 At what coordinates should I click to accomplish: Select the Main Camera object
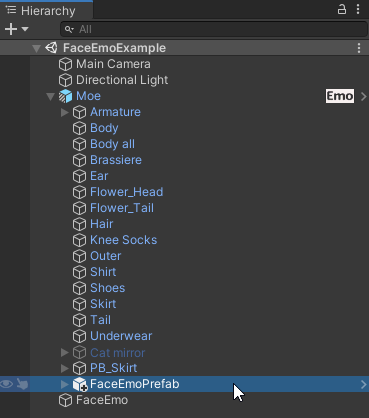coord(113,64)
